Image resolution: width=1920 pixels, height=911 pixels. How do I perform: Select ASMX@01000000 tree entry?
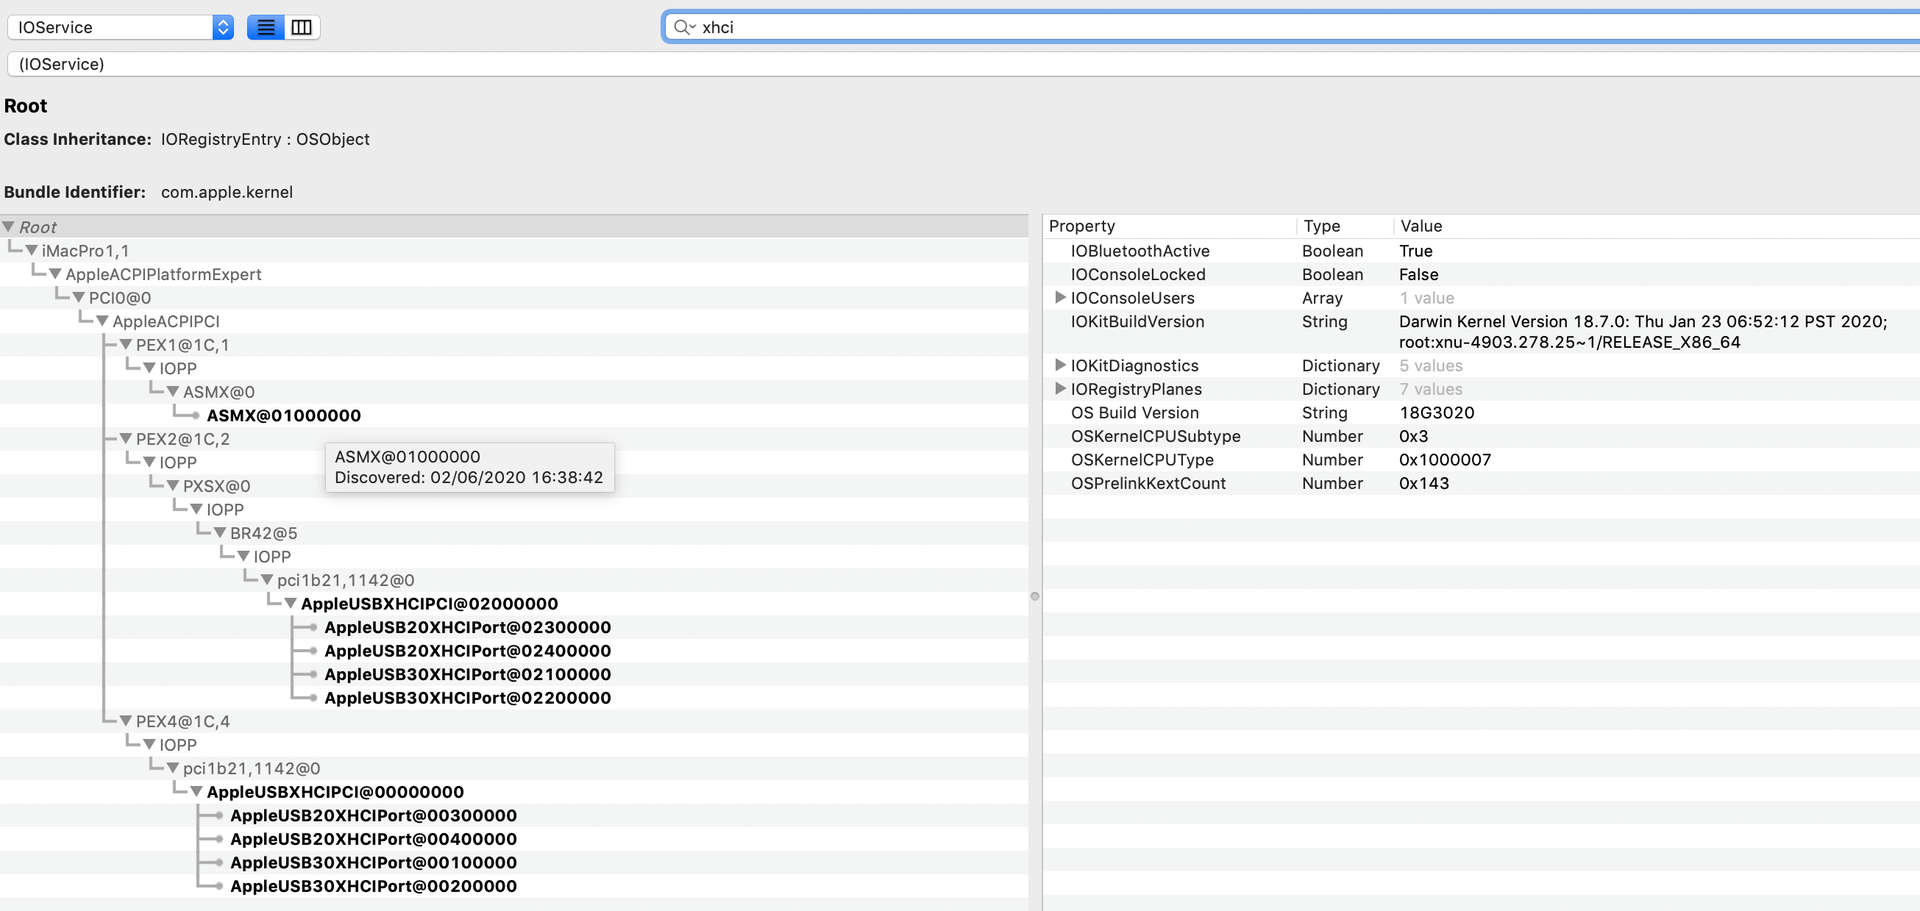click(x=283, y=416)
